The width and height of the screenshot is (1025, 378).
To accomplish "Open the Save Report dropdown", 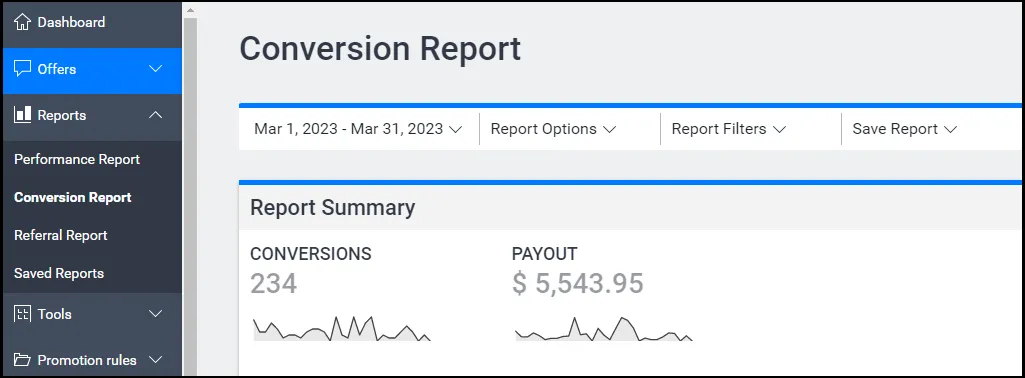I will [905, 129].
